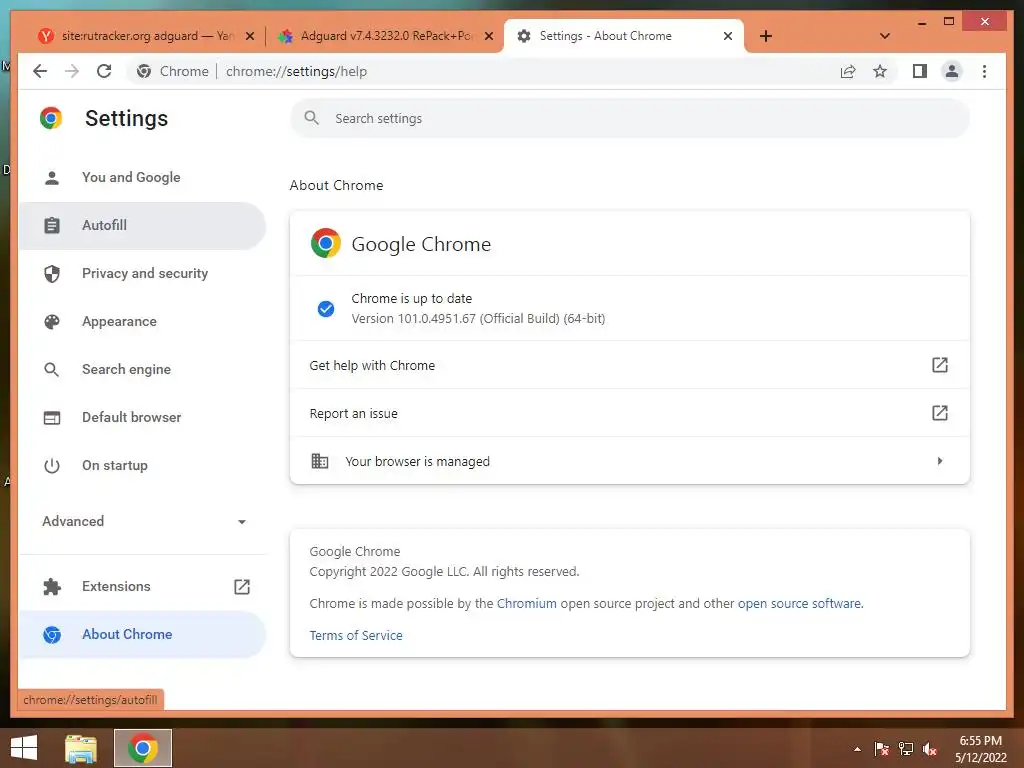Click the blue checkmark up-to-date icon
The height and width of the screenshot is (768, 1024).
click(x=325, y=308)
